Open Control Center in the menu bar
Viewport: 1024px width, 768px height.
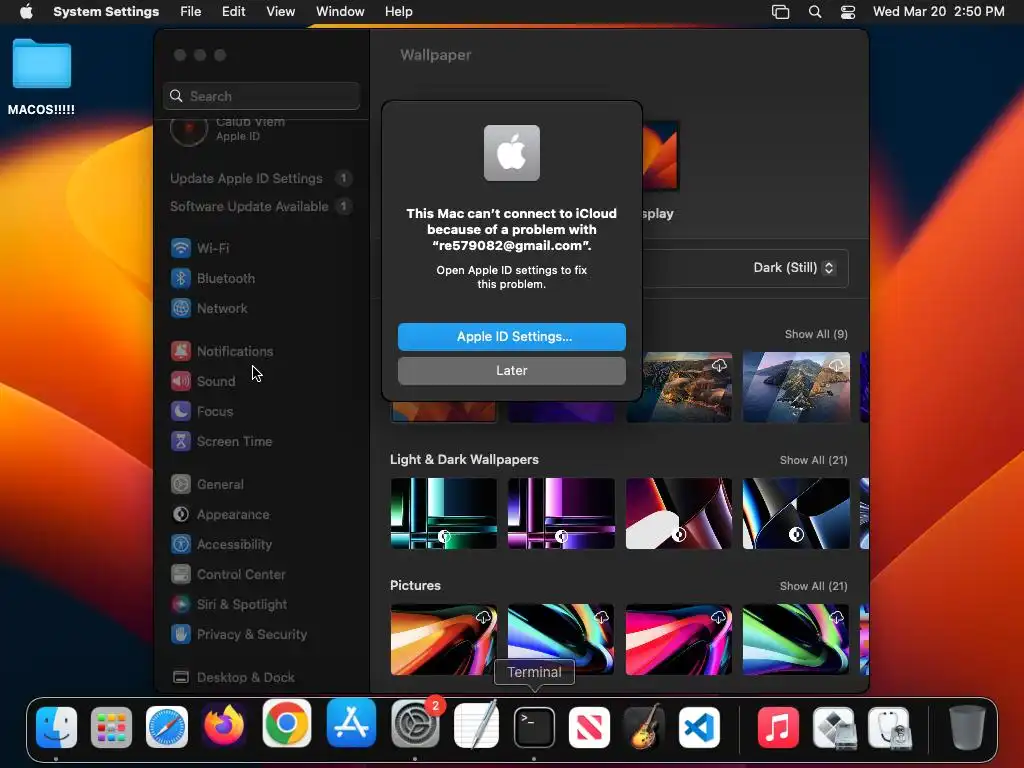pos(848,12)
